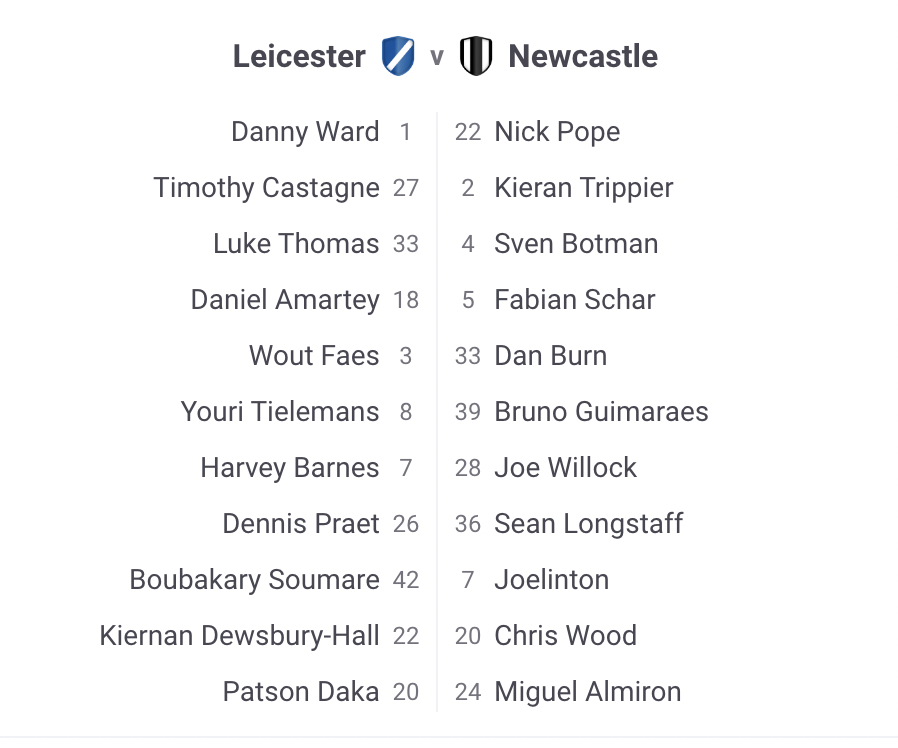Image resolution: width=898 pixels, height=748 pixels.
Task: Click the Leicester blue shield crest
Action: (398, 56)
